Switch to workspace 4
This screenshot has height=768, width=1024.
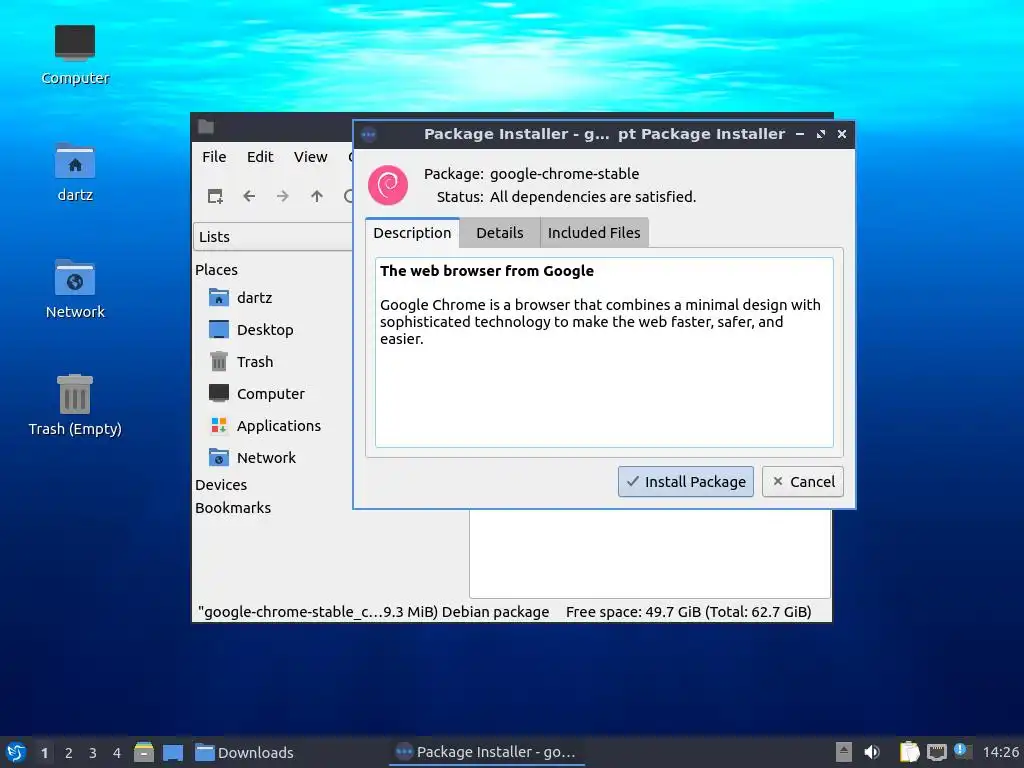[117, 753]
